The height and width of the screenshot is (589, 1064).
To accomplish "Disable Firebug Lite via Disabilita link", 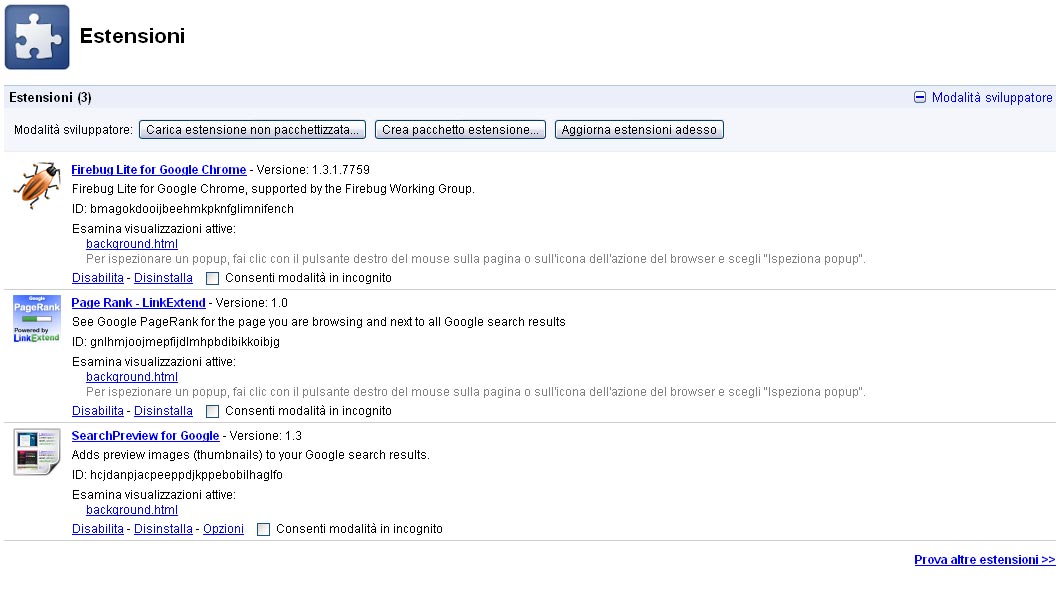I will click(x=98, y=278).
